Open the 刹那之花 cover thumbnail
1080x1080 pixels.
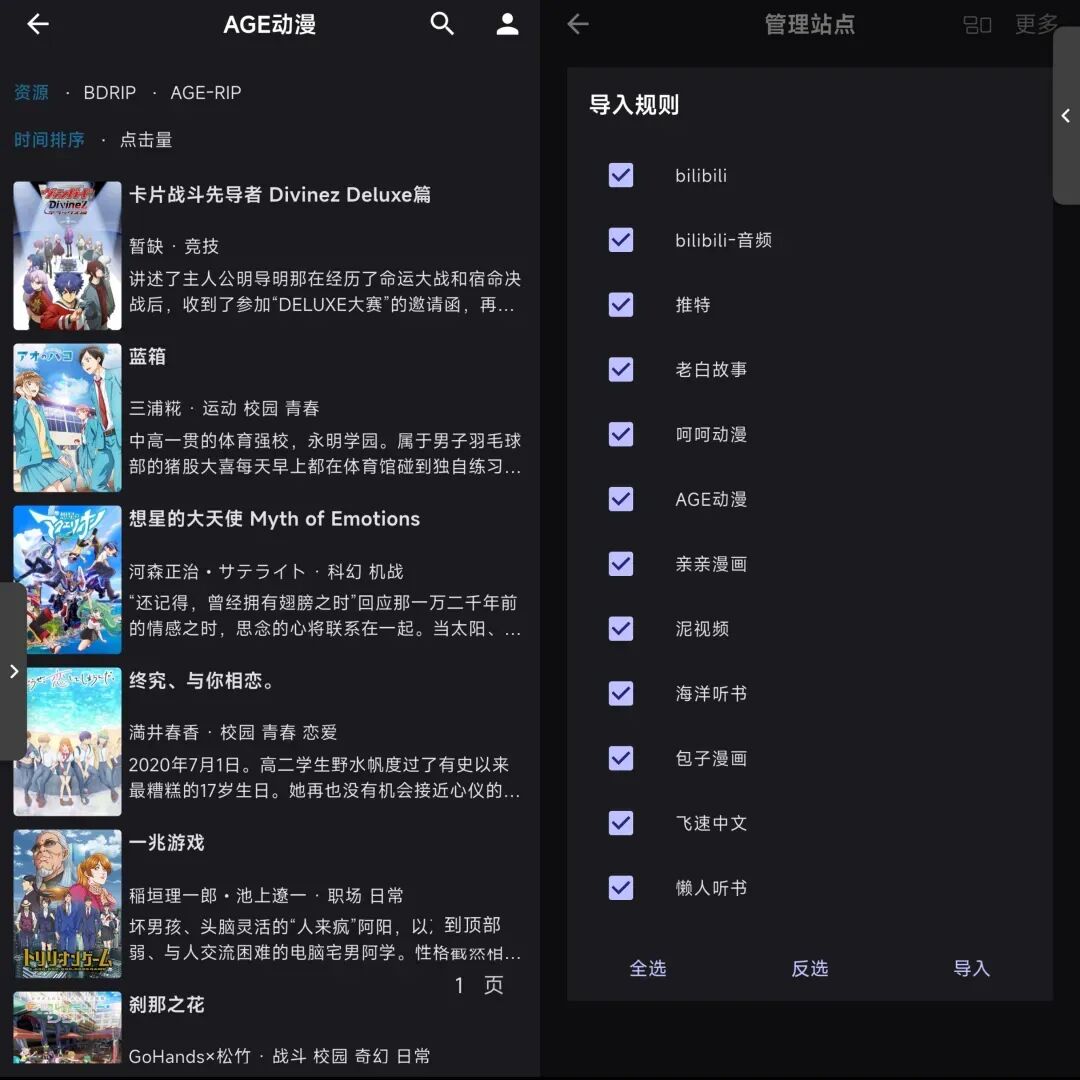68,1027
